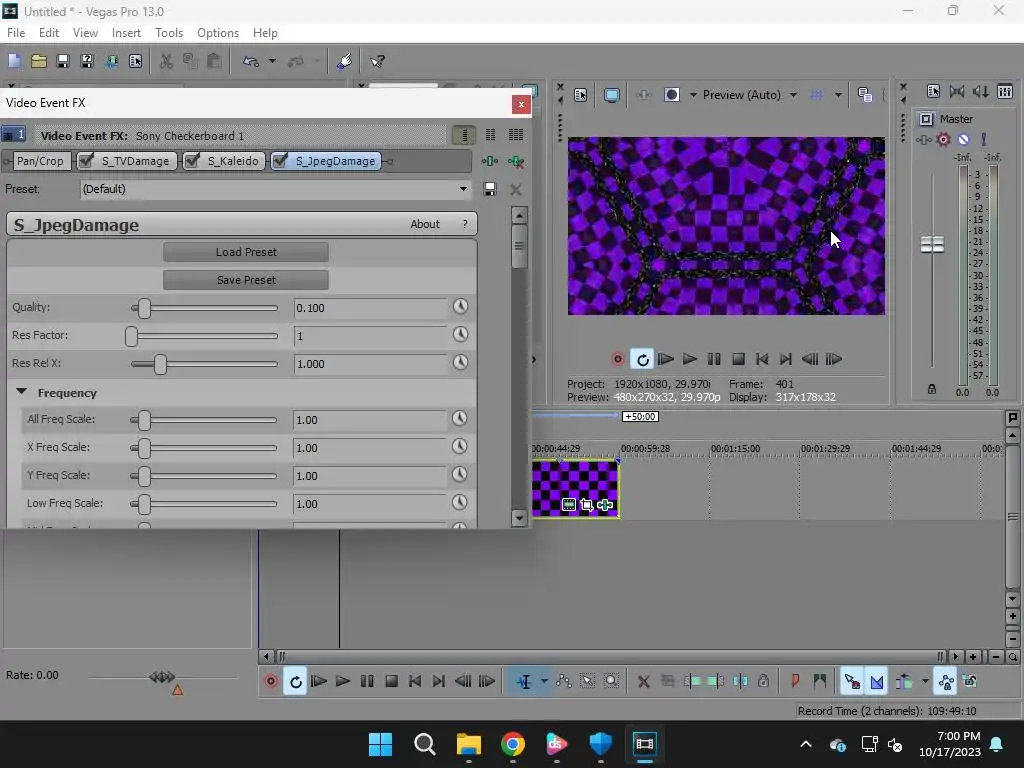Save the project with the floppy icon
Viewport: 1024px width, 768px height.
click(x=63, y=61)
